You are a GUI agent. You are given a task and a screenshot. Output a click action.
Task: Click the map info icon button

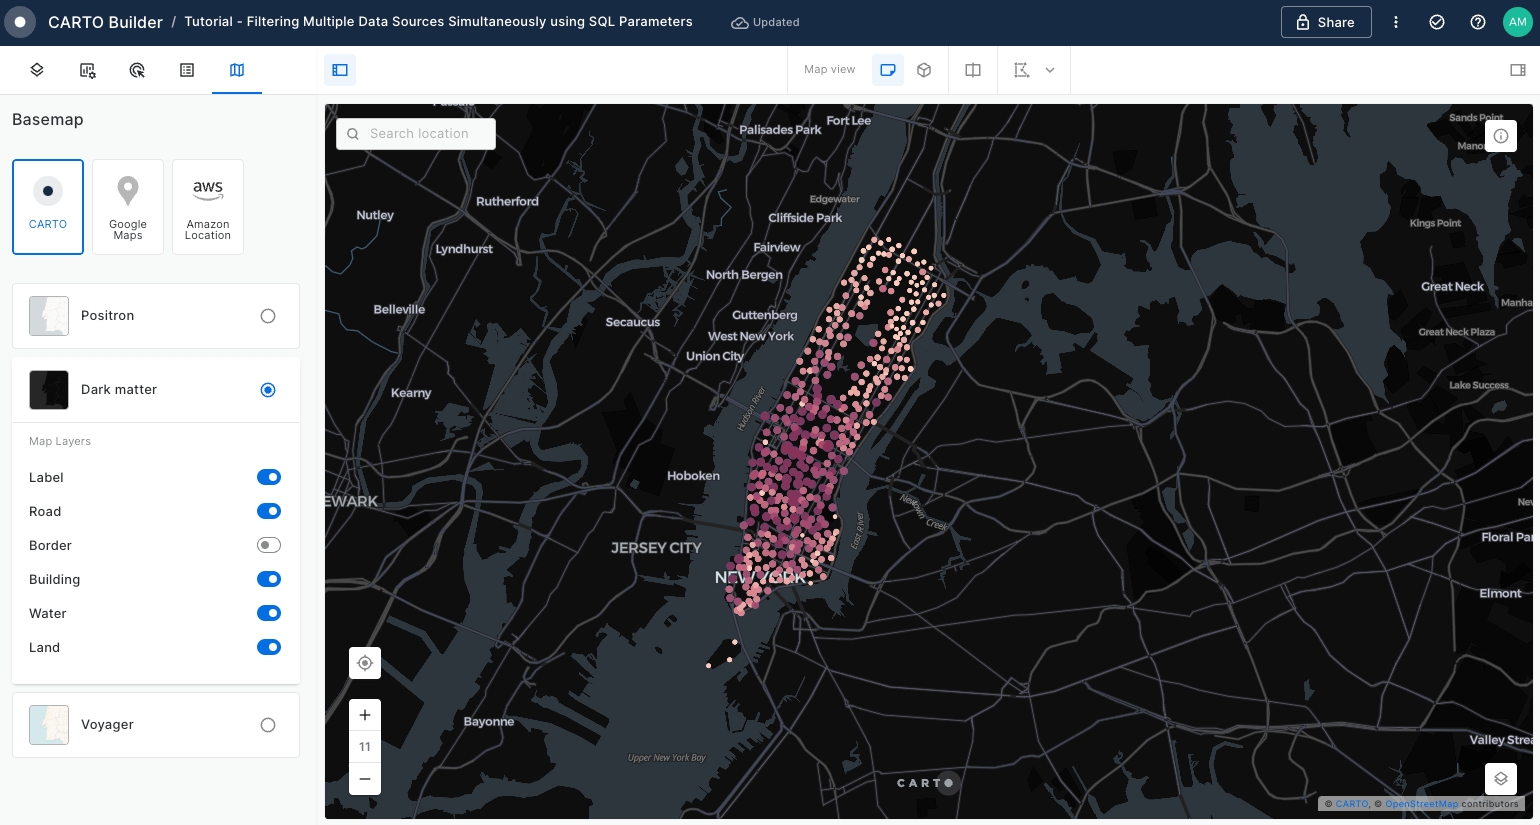(x=1501, y=136)
